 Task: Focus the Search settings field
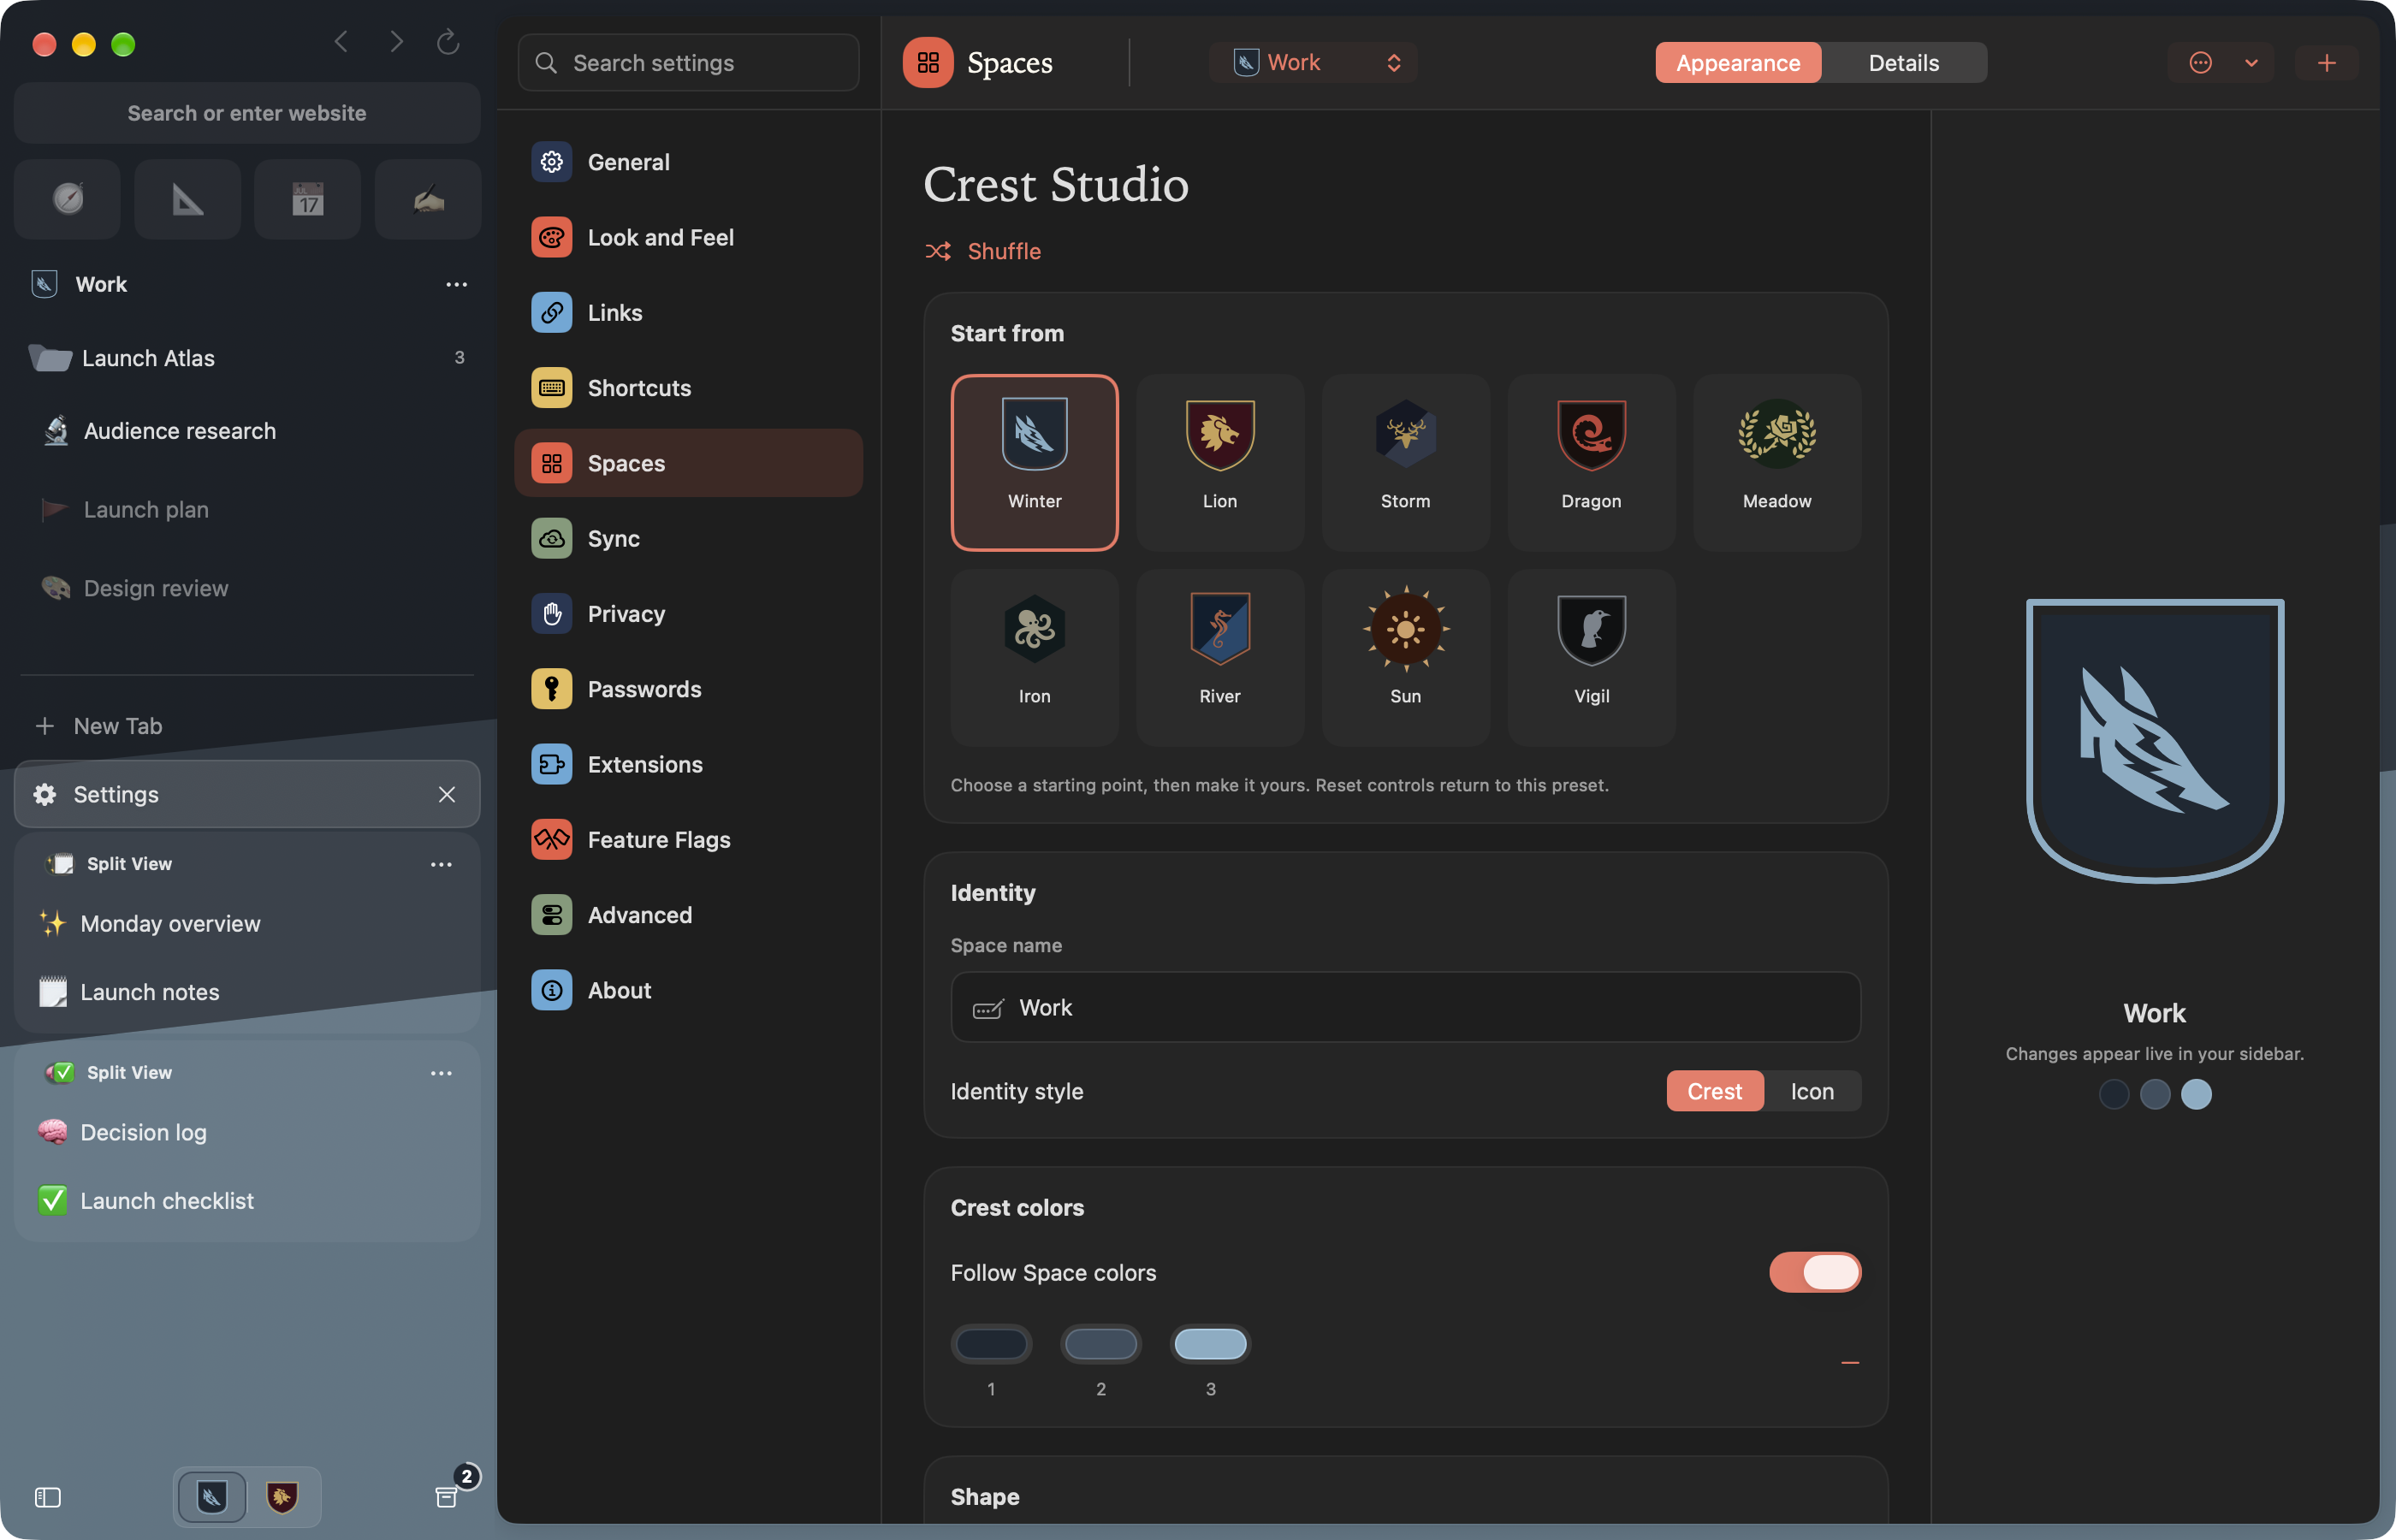tap(688, 63)
